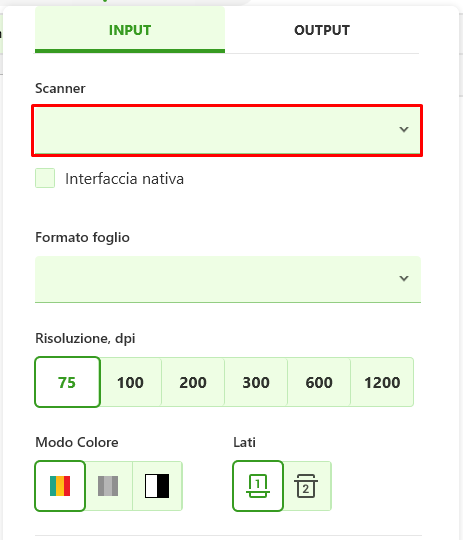Choose the grayscale color mode icon
The image size is (463, 540).
(x=108, y=486)
